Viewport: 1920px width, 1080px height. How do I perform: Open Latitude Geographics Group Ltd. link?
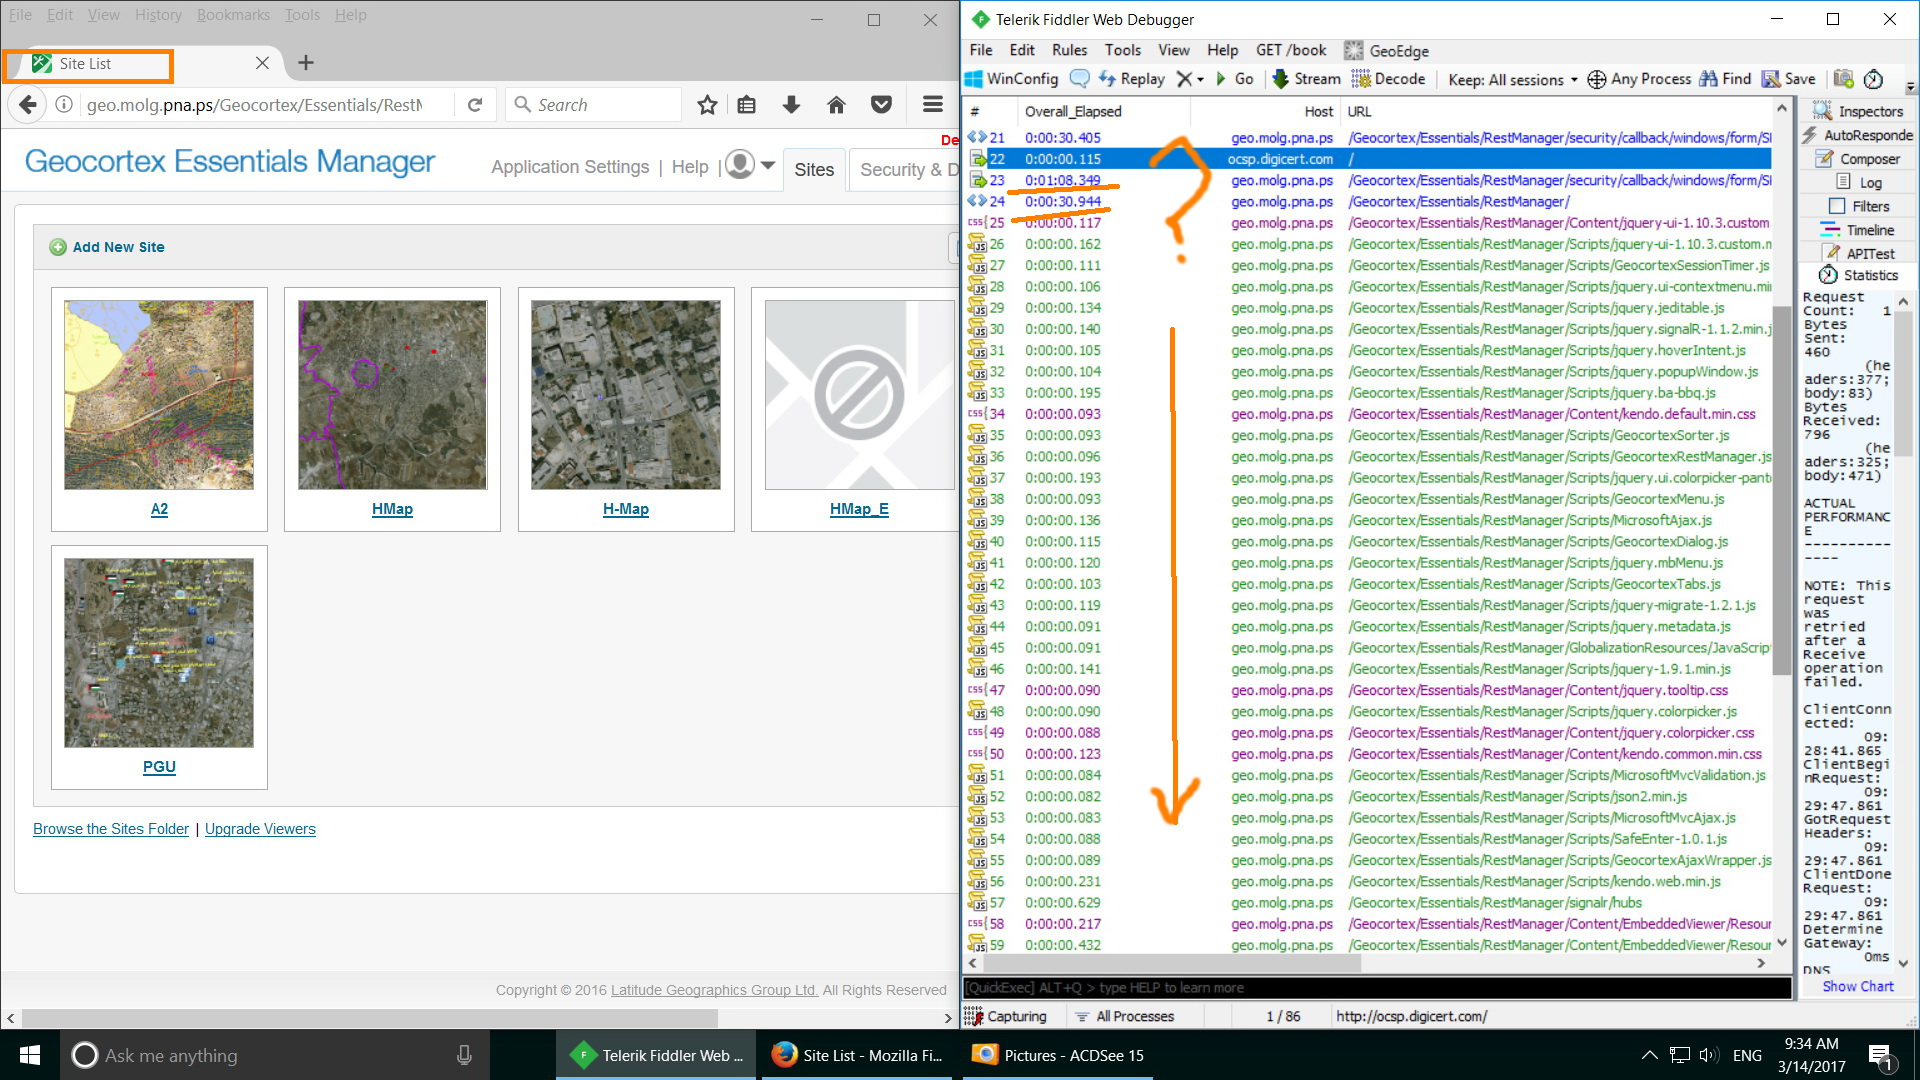coord(714,990)
